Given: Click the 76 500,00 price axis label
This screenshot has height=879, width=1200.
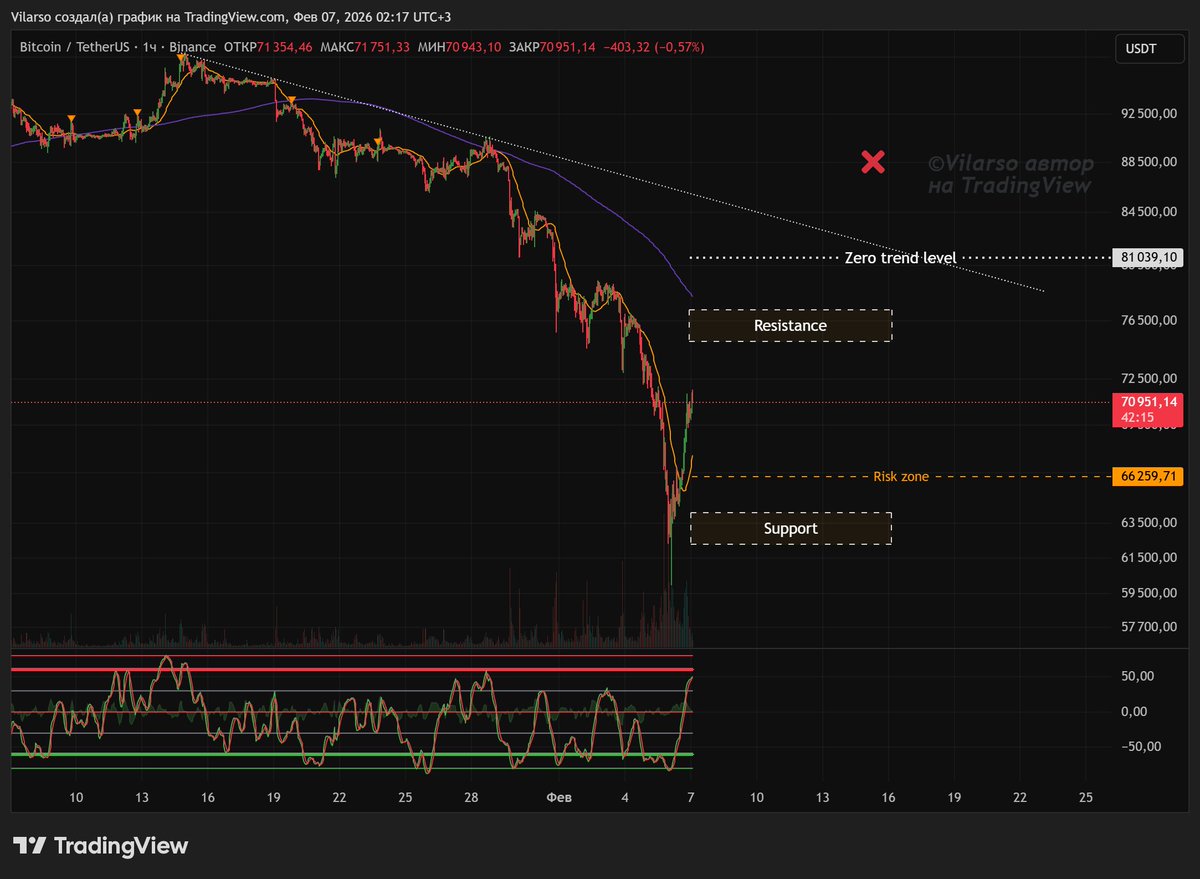Looking at the screenshot, I should click(x=1148, y=321).
